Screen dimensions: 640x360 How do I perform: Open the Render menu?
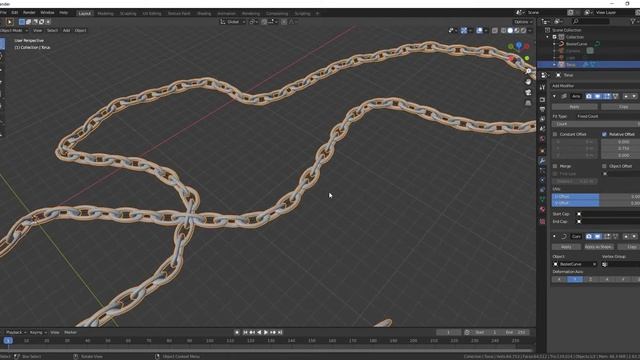(x=29, y=13)
